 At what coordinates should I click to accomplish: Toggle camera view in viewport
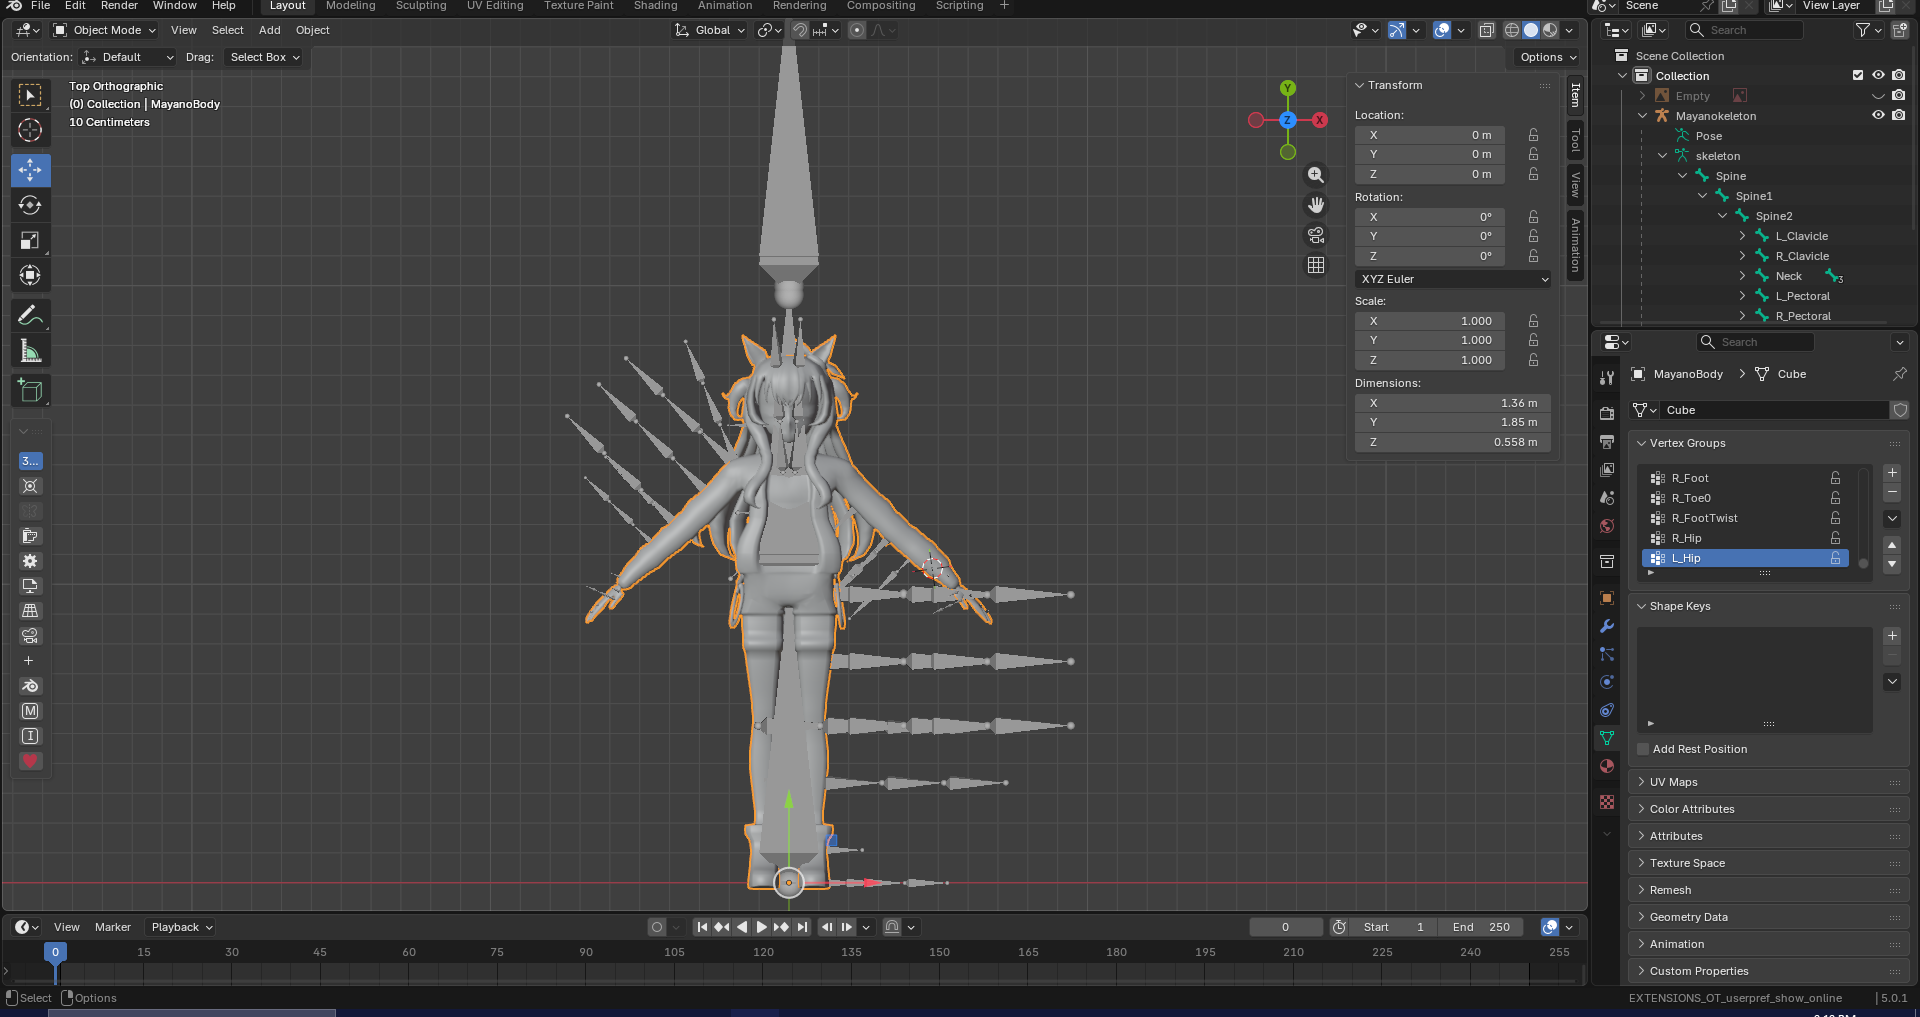click(1316, 235)
